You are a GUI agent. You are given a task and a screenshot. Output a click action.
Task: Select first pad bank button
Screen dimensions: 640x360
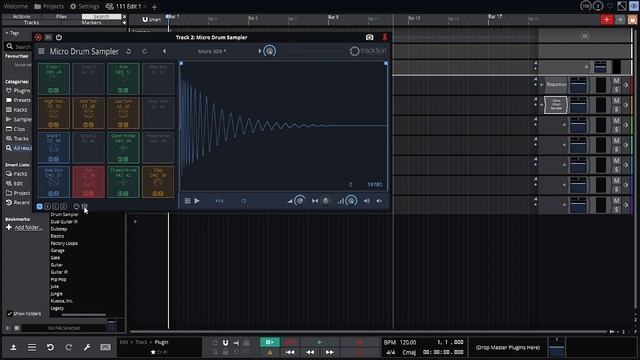click(40, 207)
